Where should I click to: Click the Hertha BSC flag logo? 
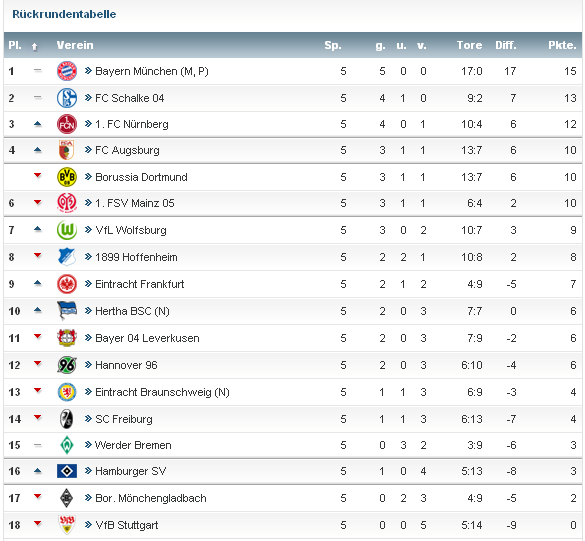(x=67, y=311)
